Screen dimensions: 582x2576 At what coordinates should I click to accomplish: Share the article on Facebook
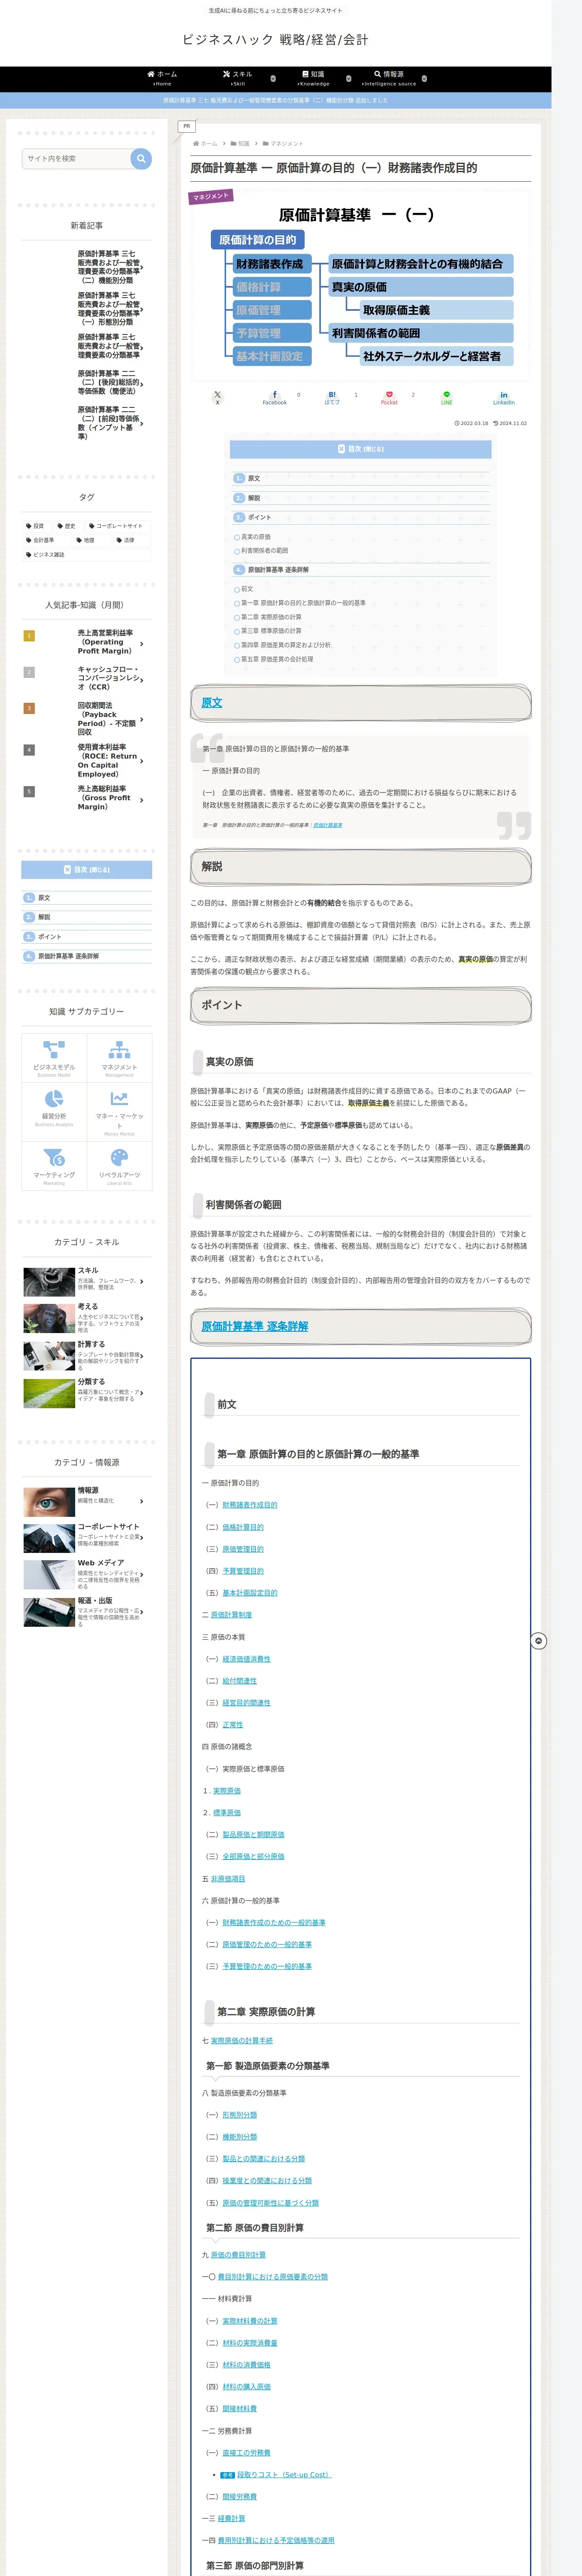(274, 397)
